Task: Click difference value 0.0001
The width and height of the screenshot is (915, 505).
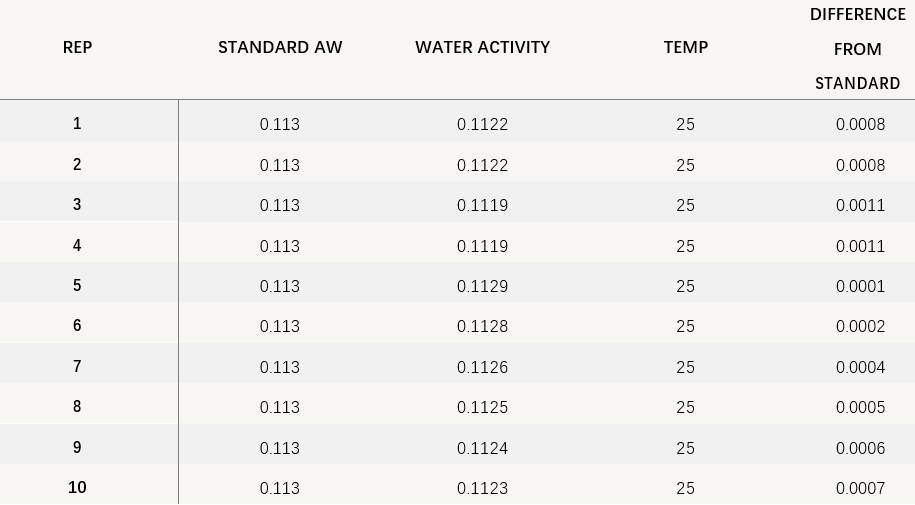Action: click(x=860, y=286)
